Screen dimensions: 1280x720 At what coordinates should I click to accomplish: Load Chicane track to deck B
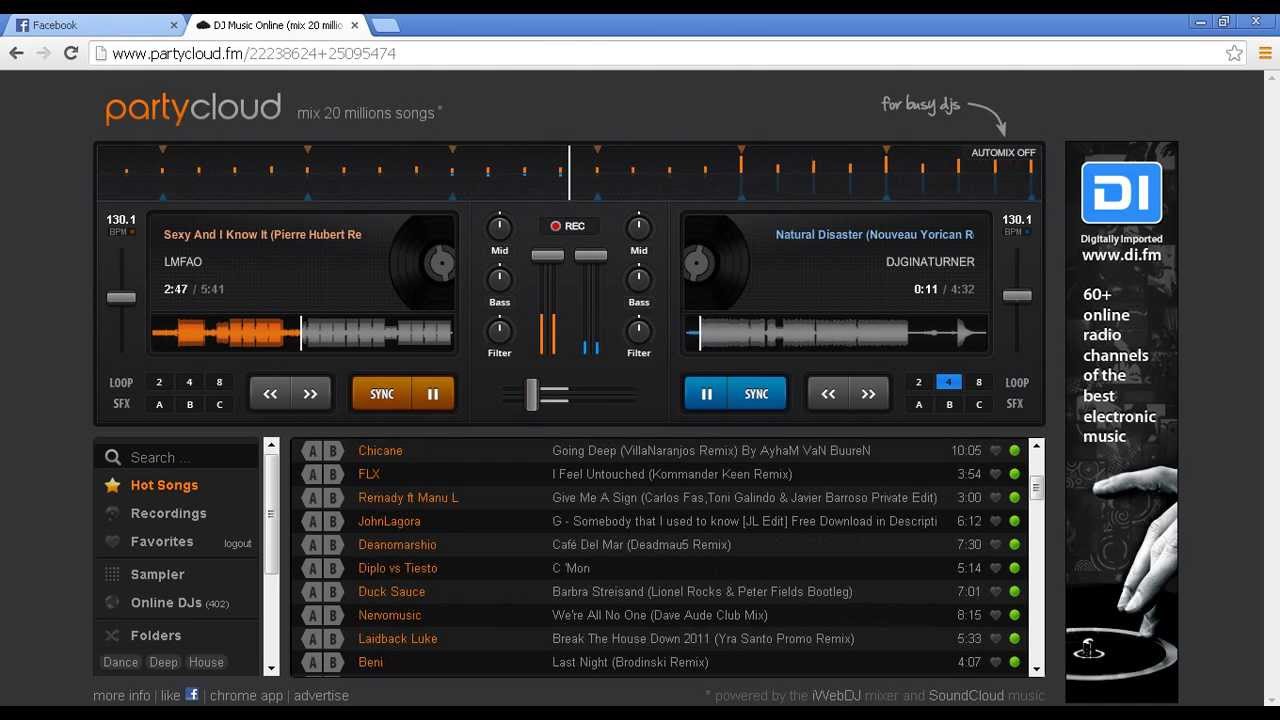333,451
